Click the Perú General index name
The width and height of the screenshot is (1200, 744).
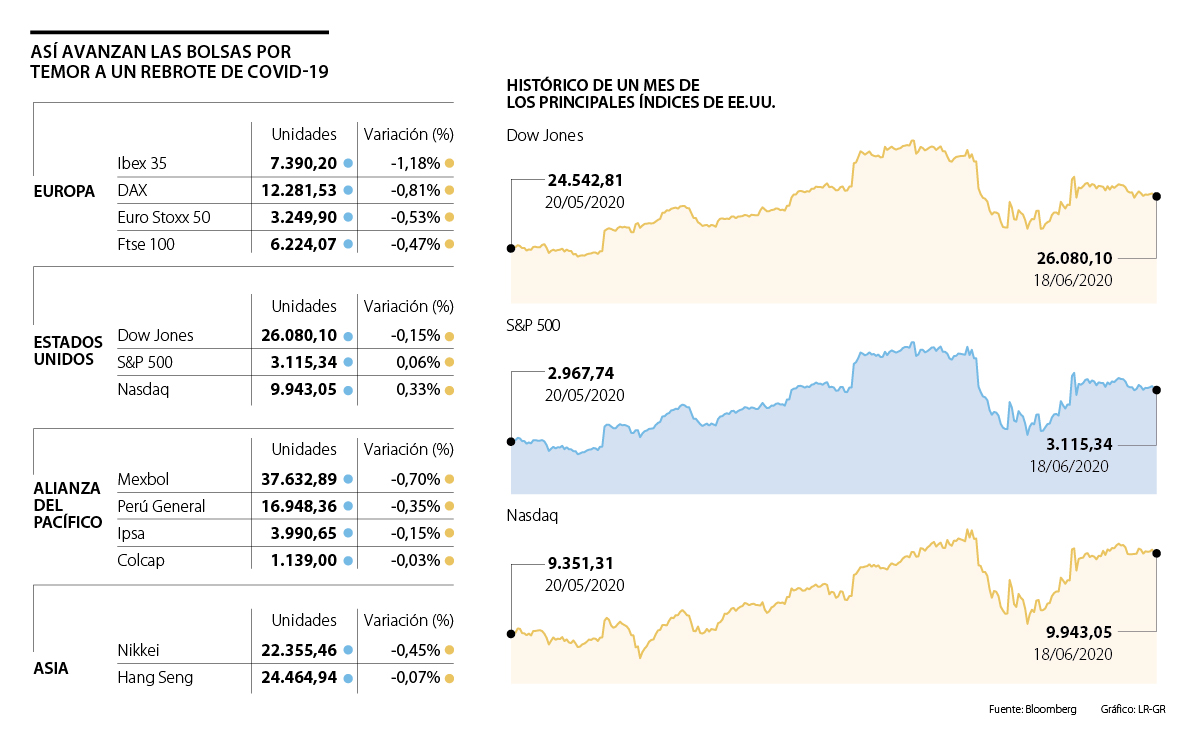tap(161, 507)
